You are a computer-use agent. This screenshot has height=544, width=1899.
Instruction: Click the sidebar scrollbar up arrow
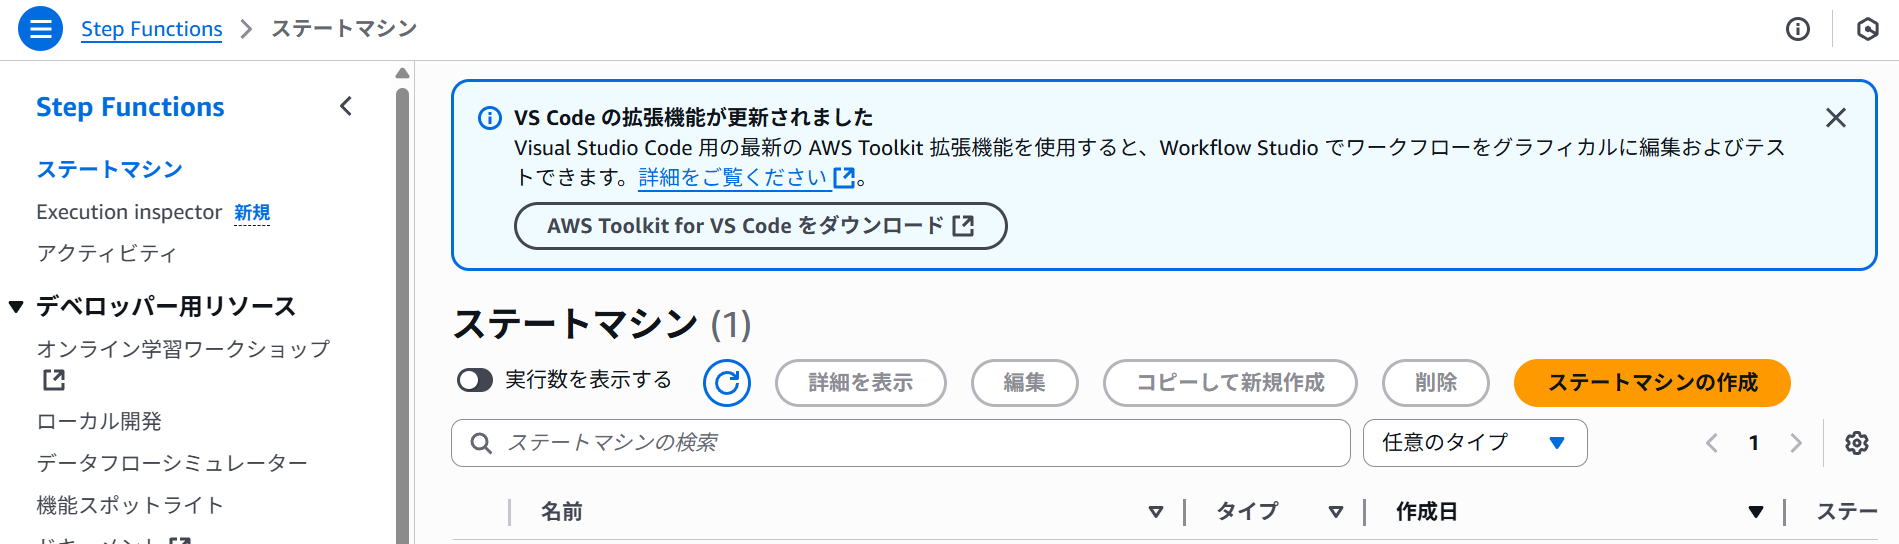pos(402,73)
